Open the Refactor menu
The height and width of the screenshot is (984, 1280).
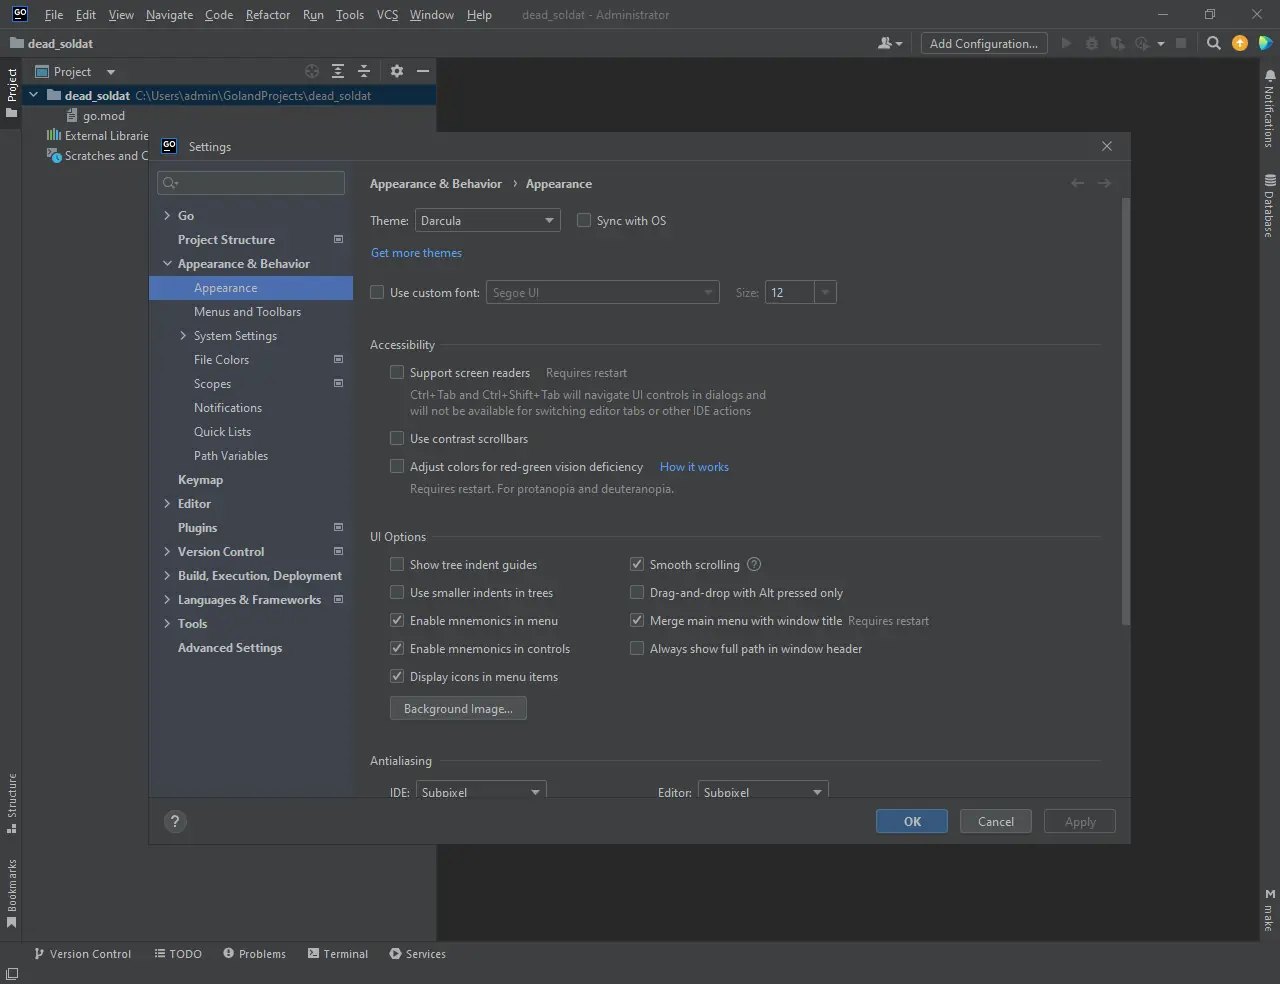(x=267, y=15)
